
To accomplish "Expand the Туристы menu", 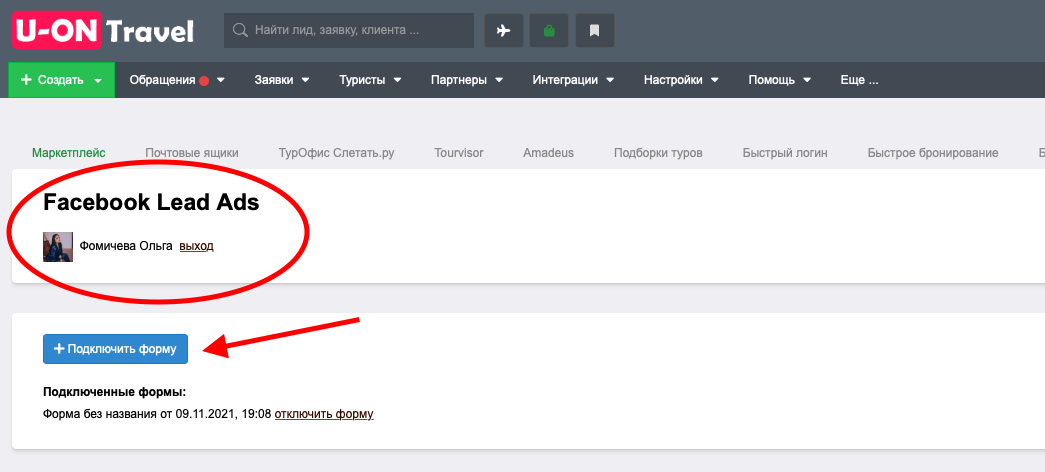I will click(370, 80).
